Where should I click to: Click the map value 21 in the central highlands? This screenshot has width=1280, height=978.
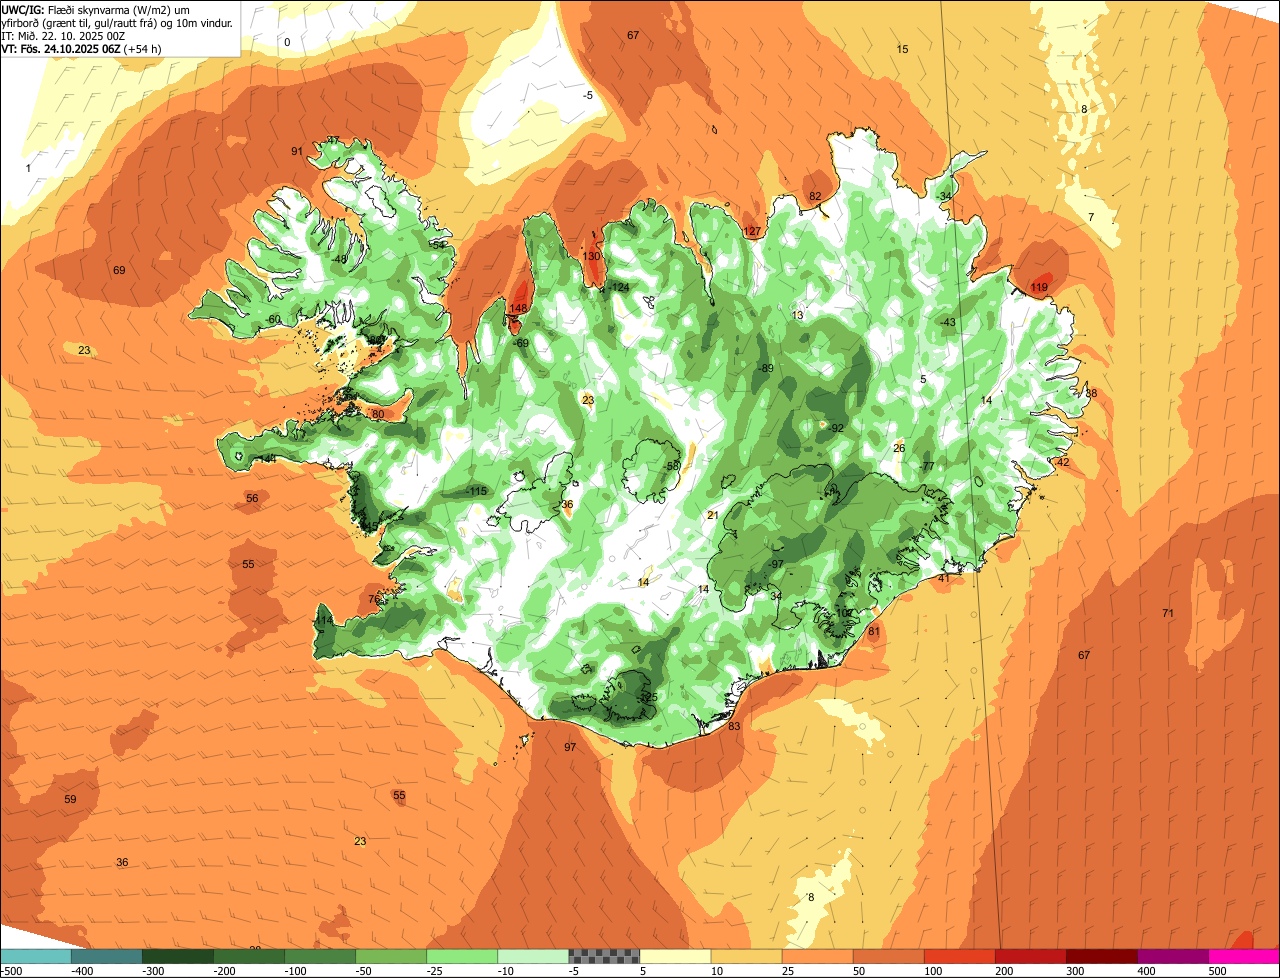click(x=713, y=516)
